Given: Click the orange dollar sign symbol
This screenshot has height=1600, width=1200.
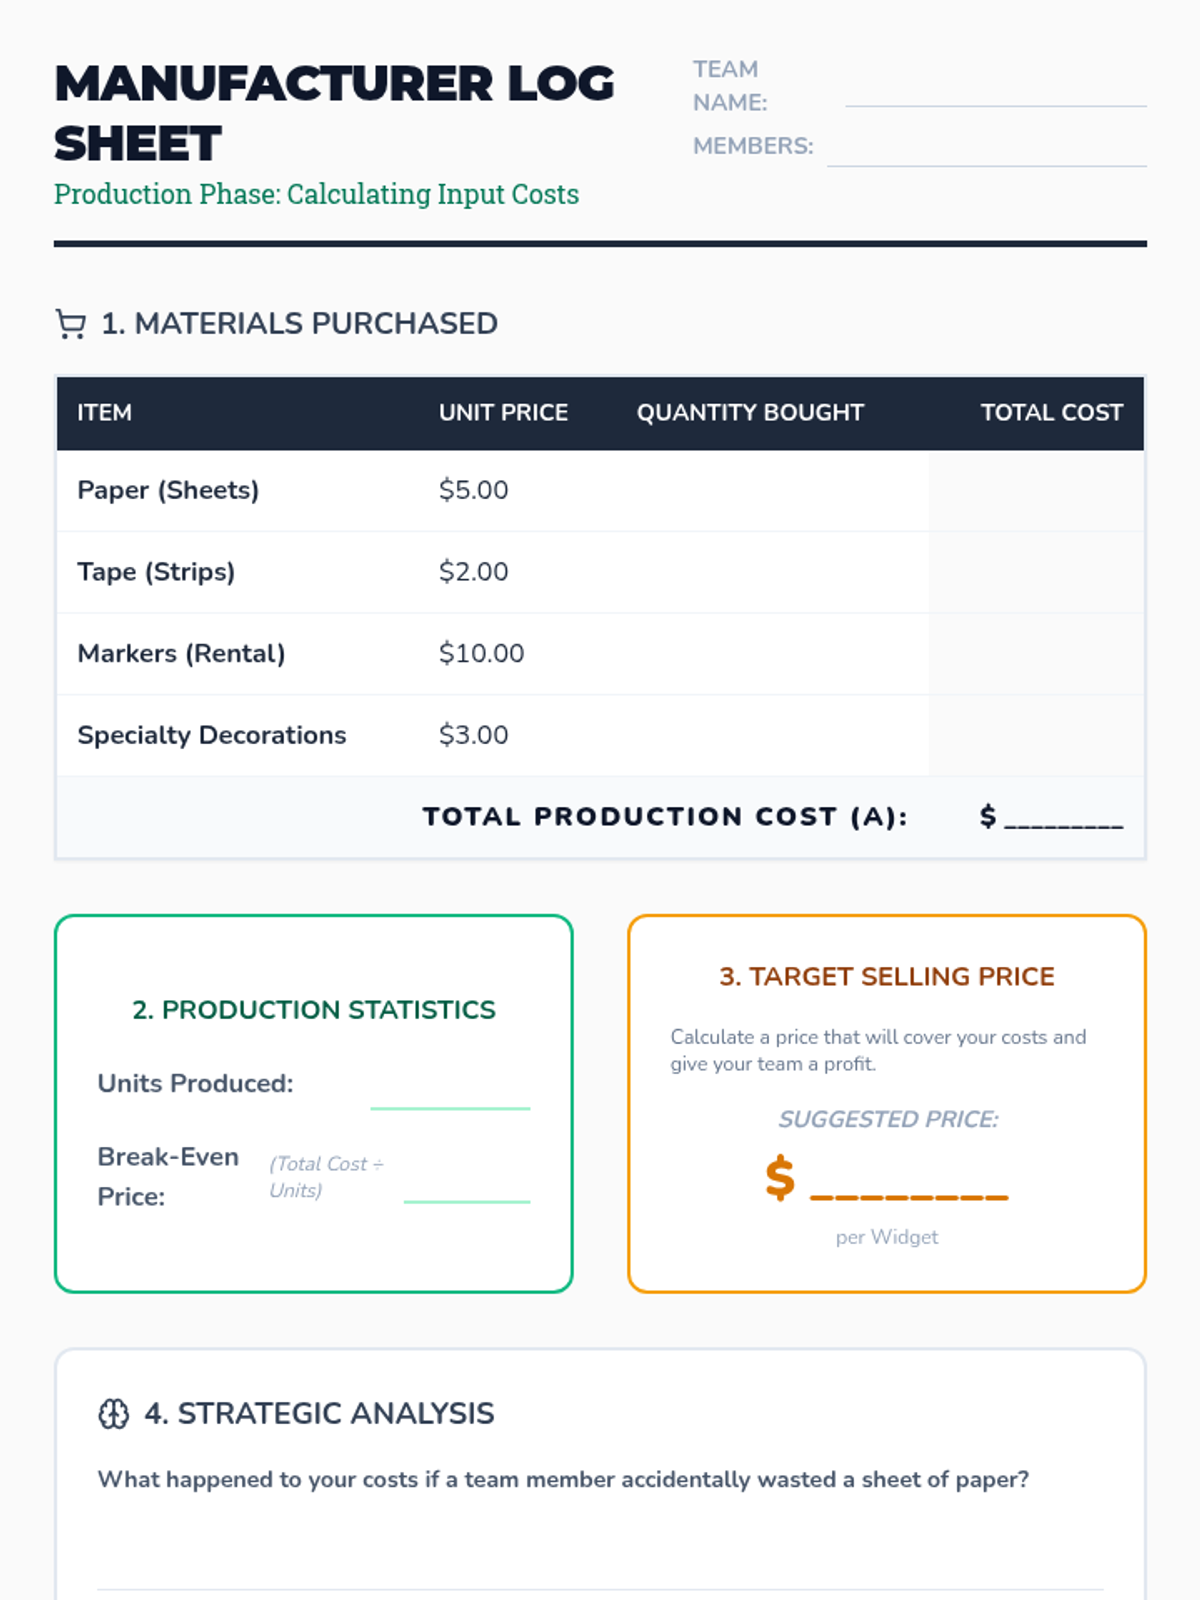Looking at the screenshot, I should (x=780, y=1177).
